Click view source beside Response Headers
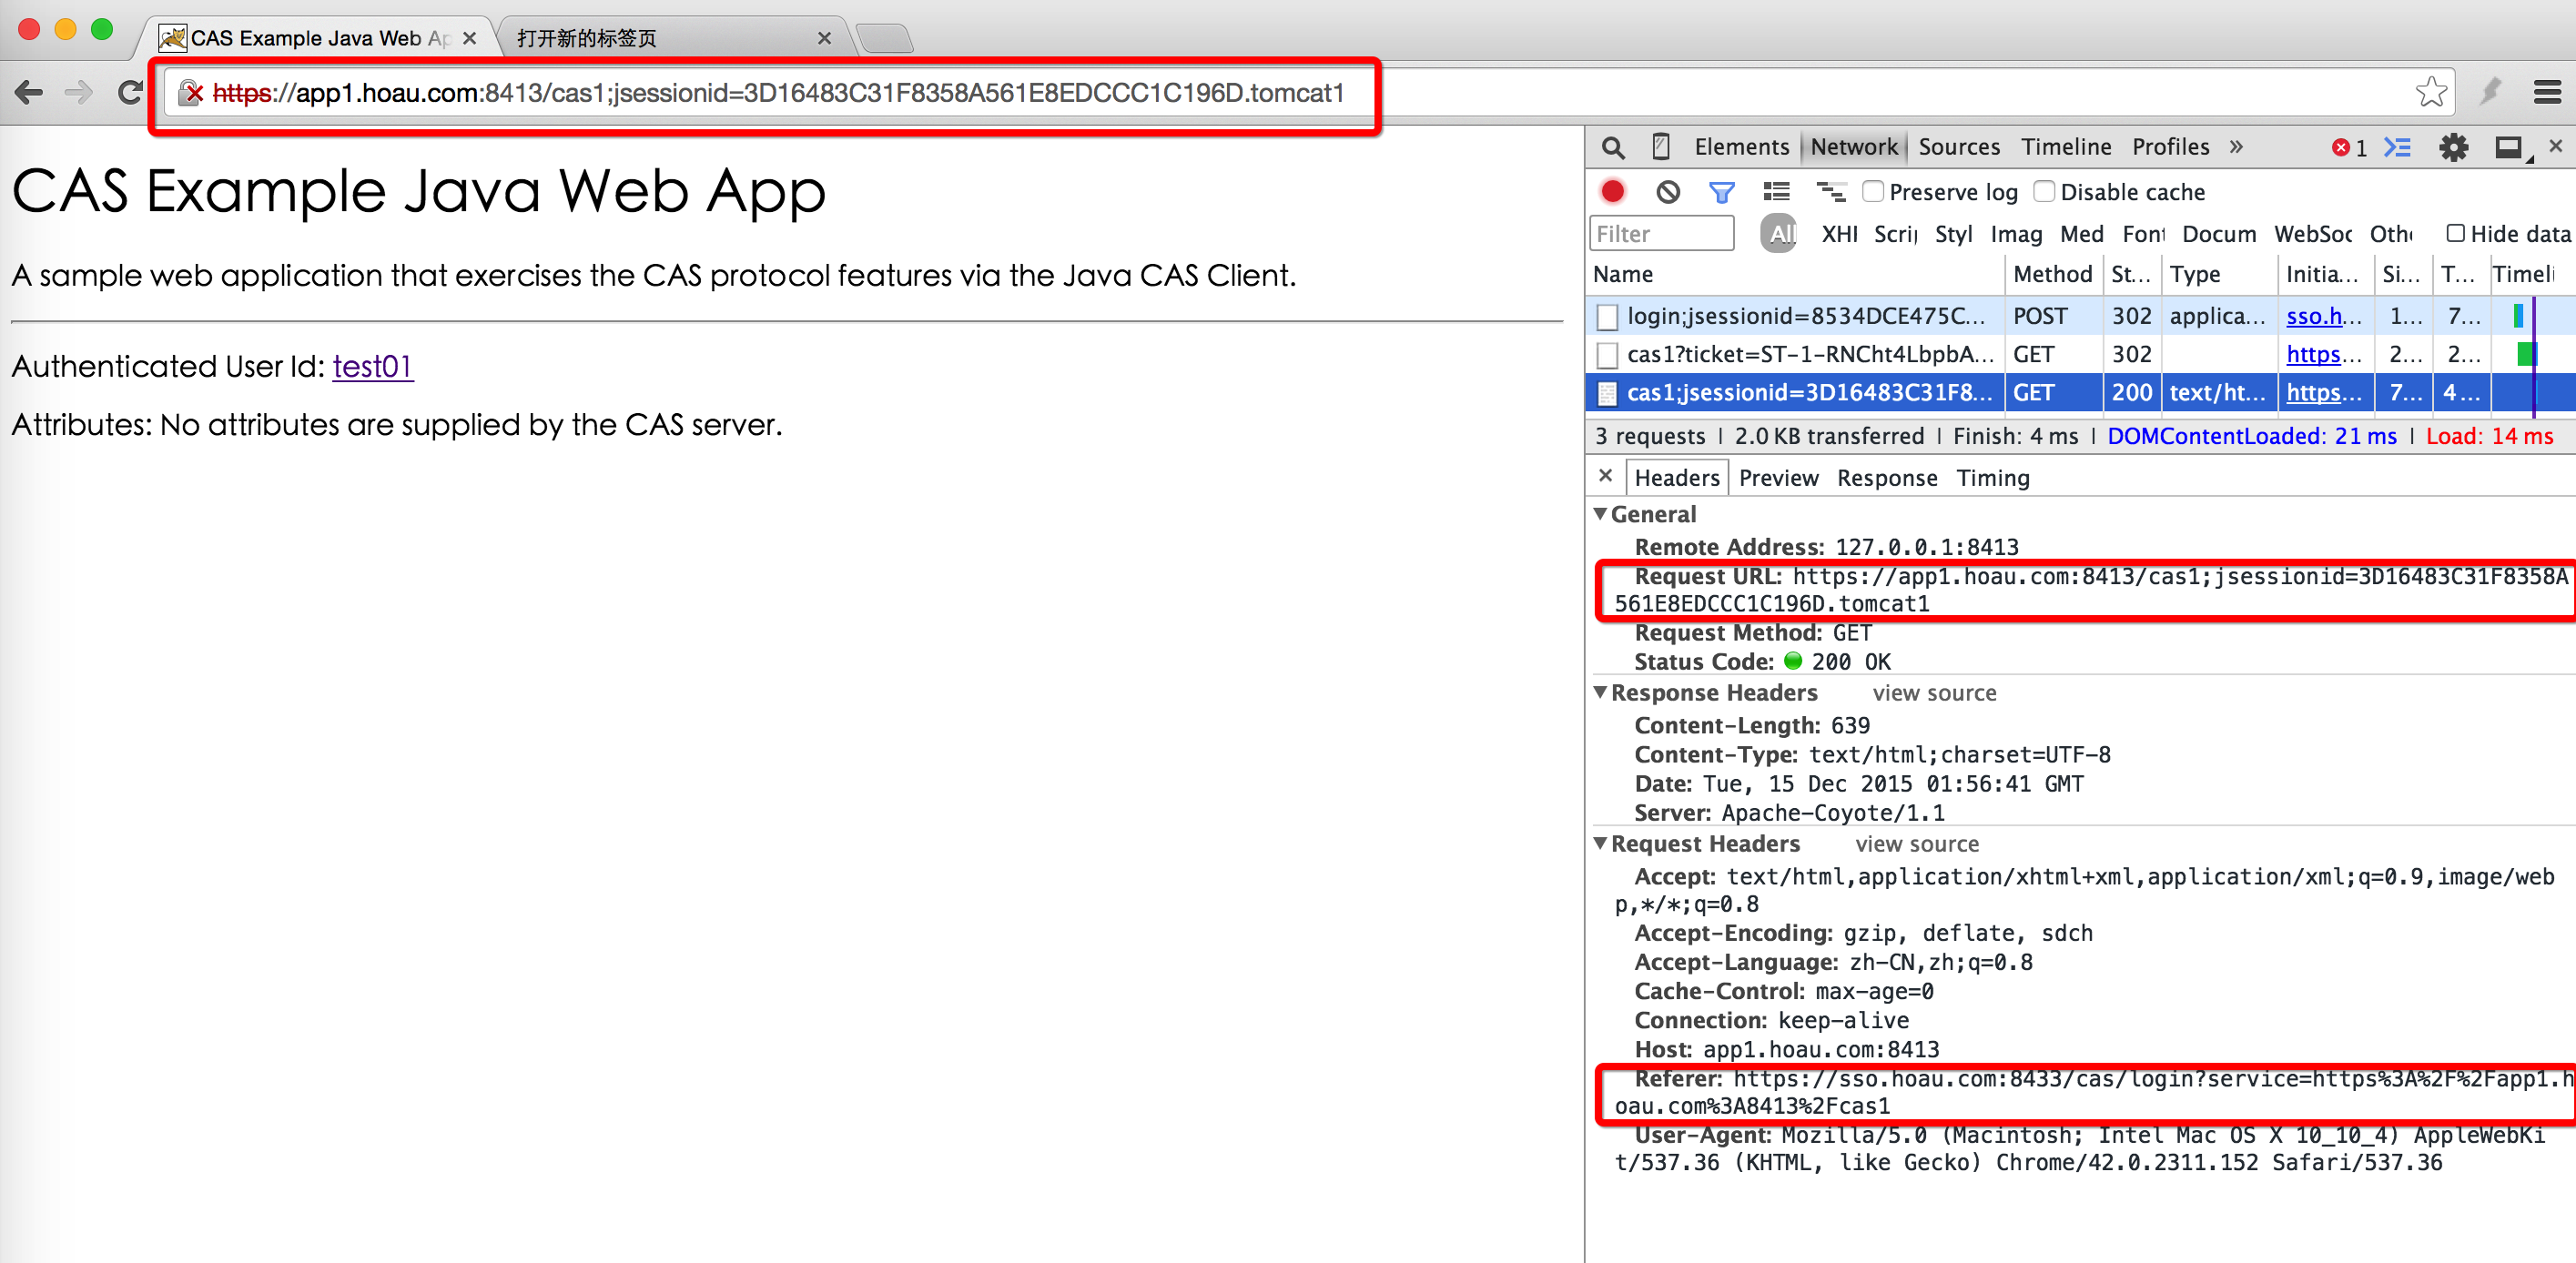This screenshot has width=2576, height=1263. 1933,693
